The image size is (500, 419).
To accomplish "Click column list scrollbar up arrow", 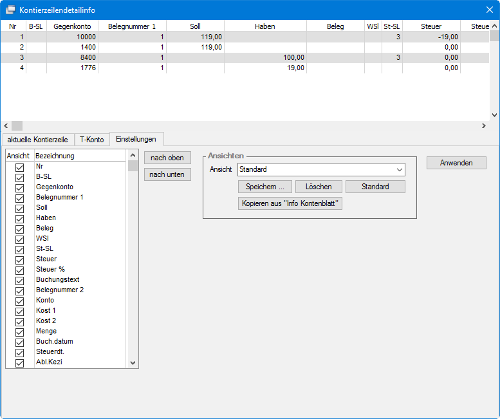I will coord(133,155).
